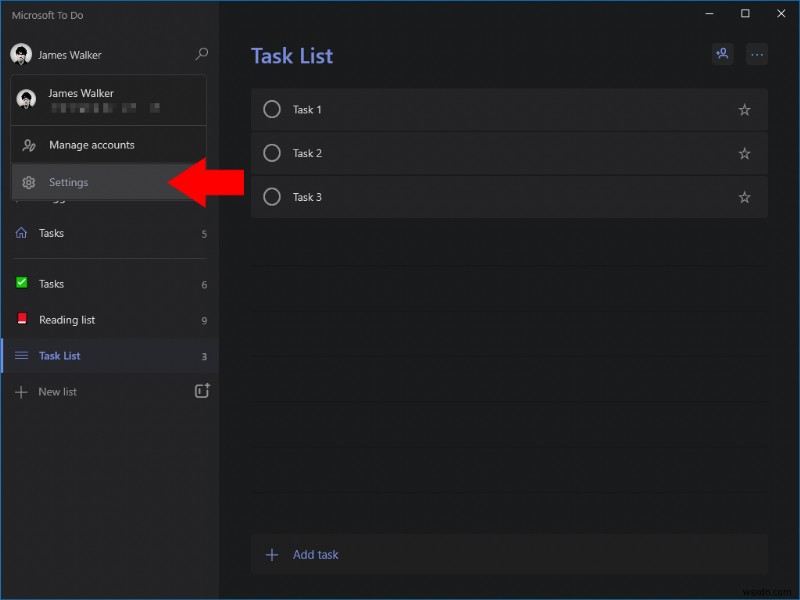Check off Task 3 circle

pos(272,198)
